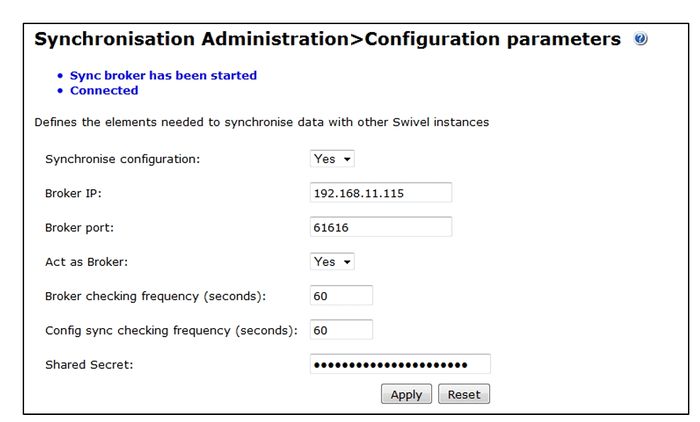This screenshot has height=422, width=700.
Task: Focus the Broker port input box
Action: [x=381, y=227]
